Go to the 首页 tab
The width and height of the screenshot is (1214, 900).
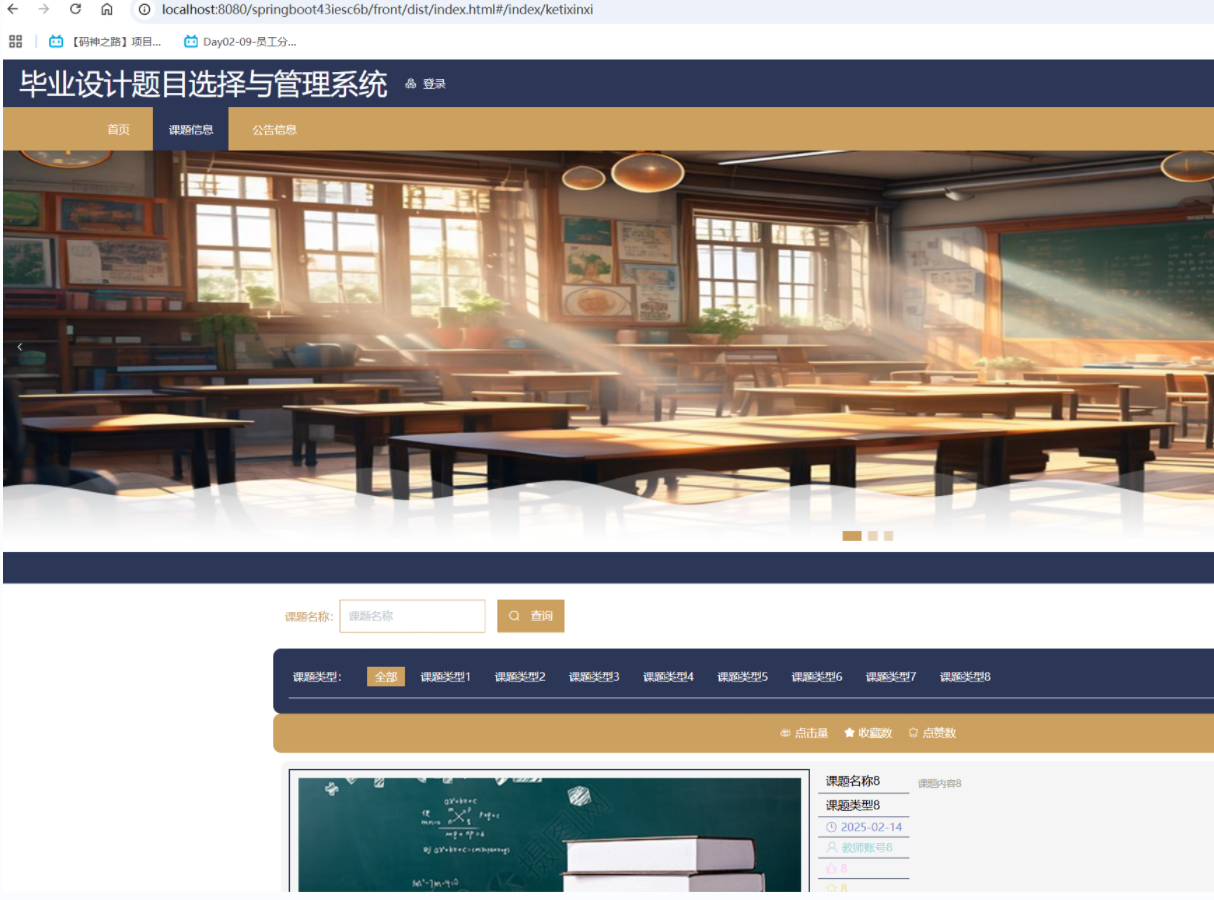click(x=118, y=130)
